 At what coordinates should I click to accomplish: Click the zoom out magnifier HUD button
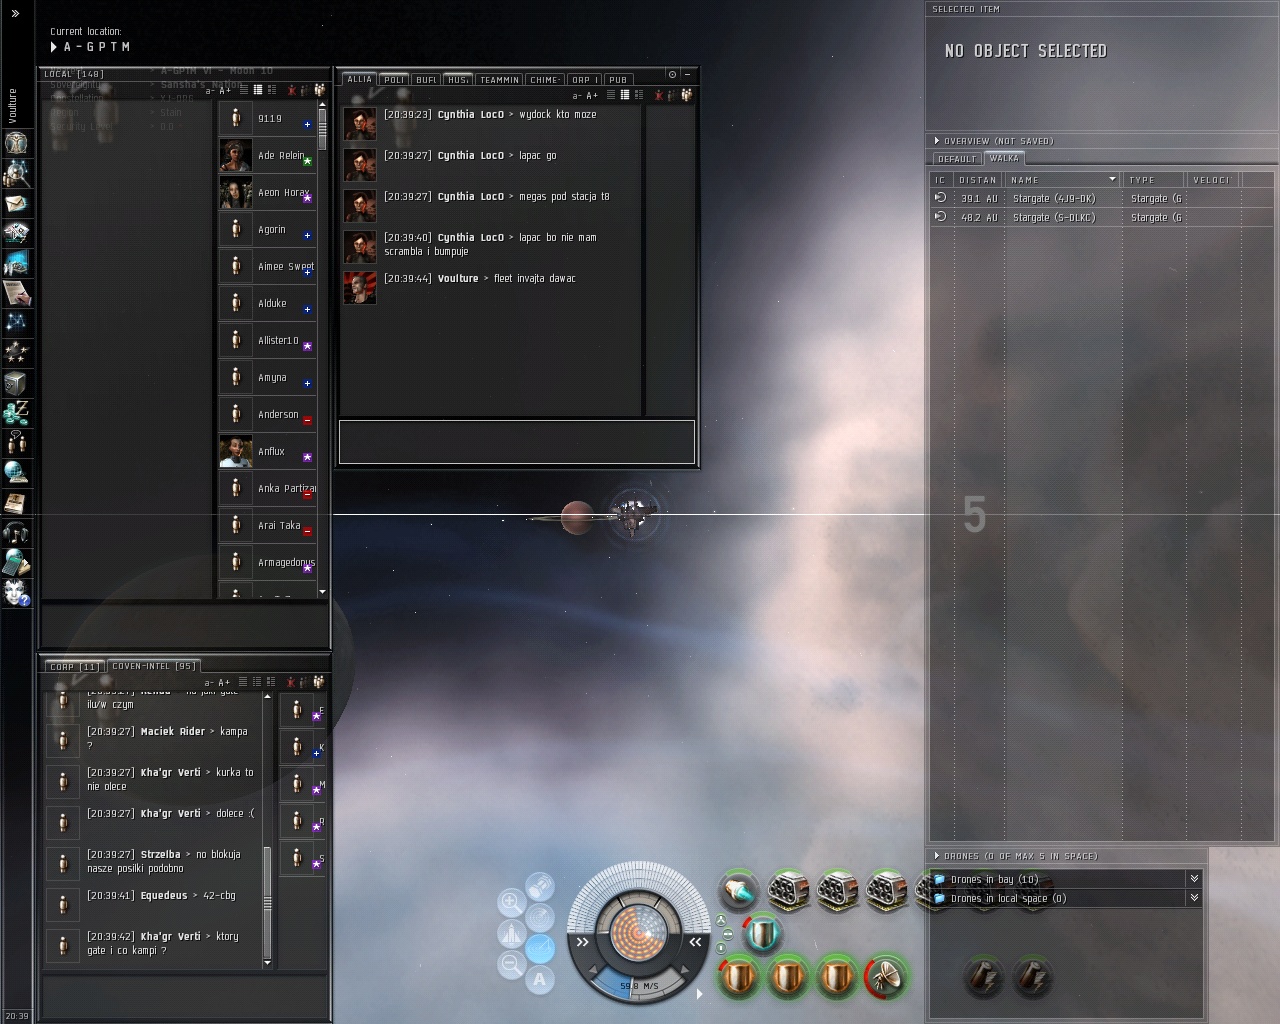[x=511, y=965]
